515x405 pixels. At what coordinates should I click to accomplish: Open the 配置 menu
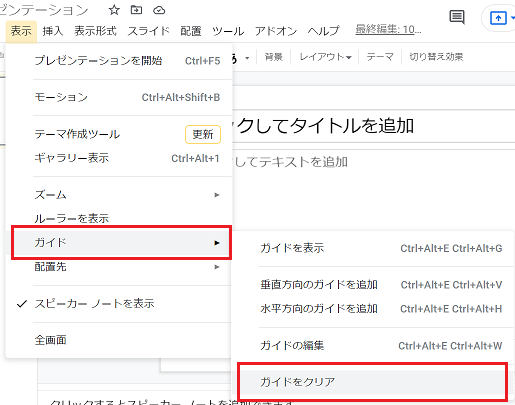191,31
